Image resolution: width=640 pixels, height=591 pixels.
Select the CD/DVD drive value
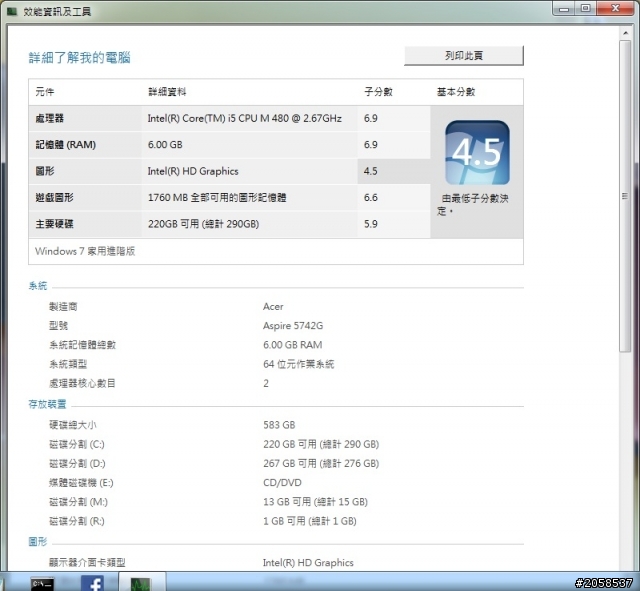[282, 482]
